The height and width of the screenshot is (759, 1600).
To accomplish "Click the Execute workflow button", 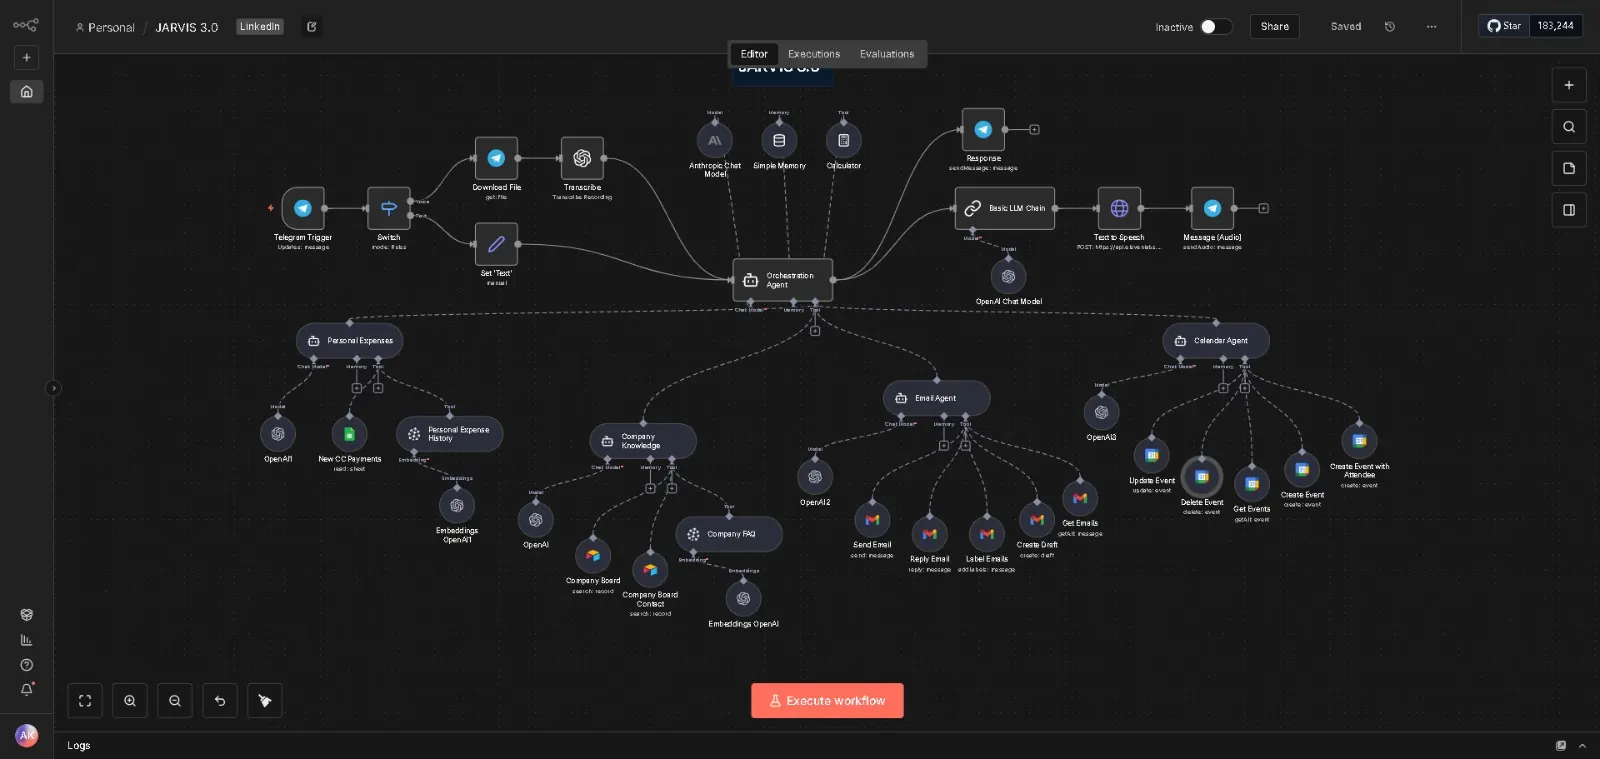I will (827, 701).
